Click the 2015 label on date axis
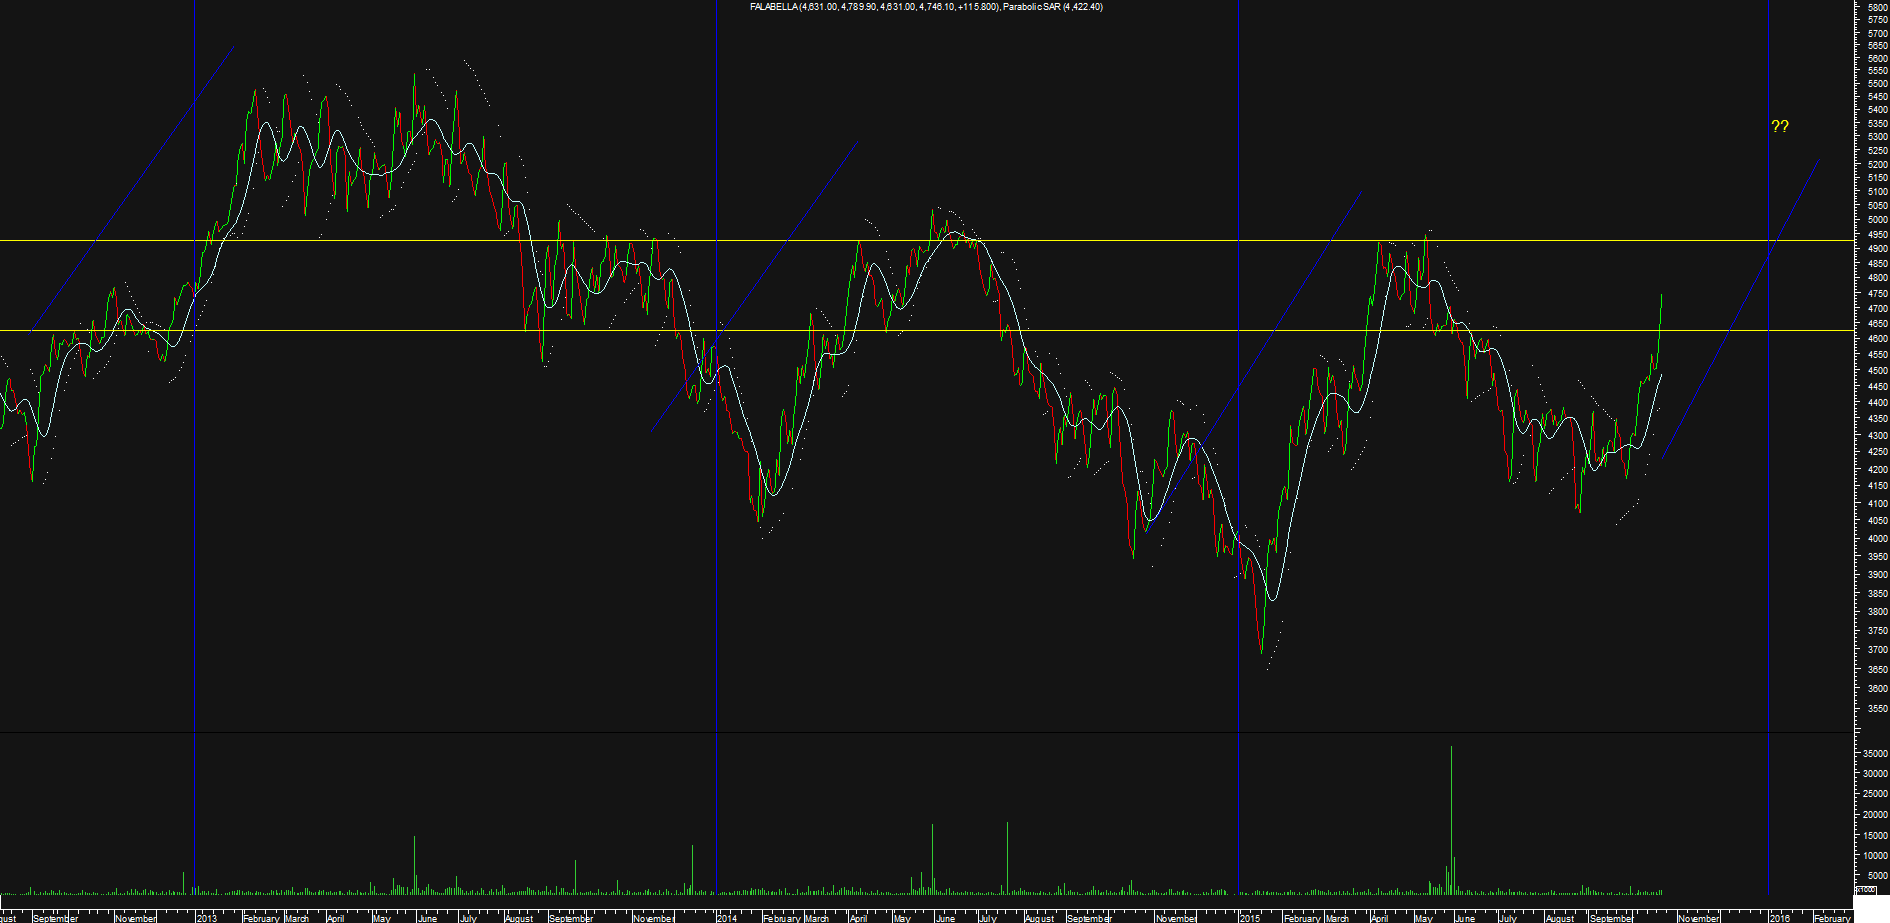 [x=1250, y=917]
